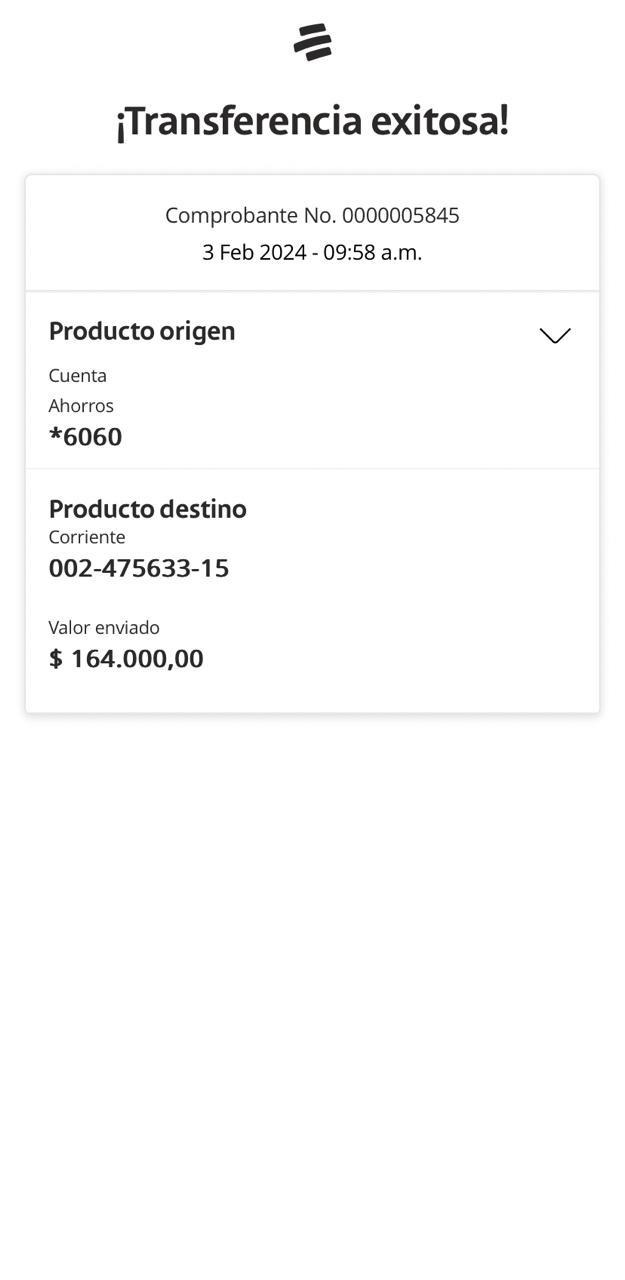625x1280 pixels.
Task: Click the 'Producto destino' section title
Action: (147, 509)
